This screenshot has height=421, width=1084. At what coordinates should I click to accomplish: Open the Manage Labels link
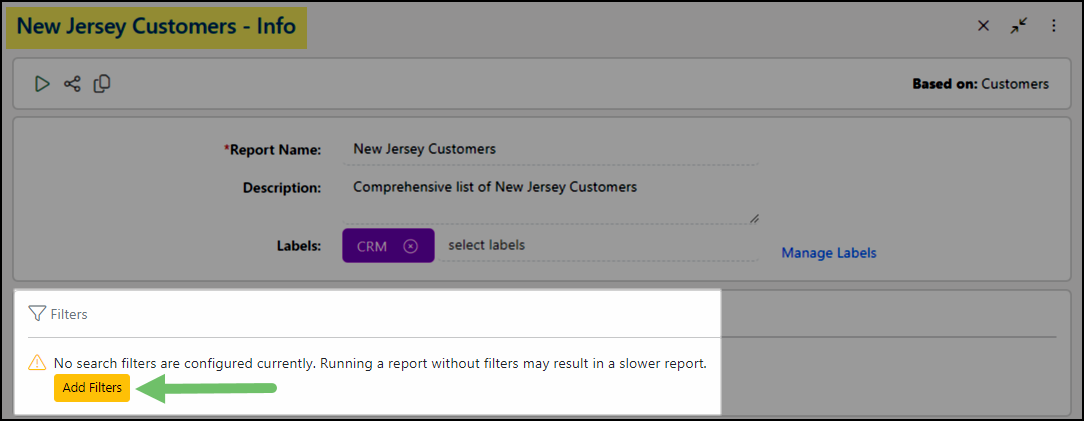[x=829, y=253]
